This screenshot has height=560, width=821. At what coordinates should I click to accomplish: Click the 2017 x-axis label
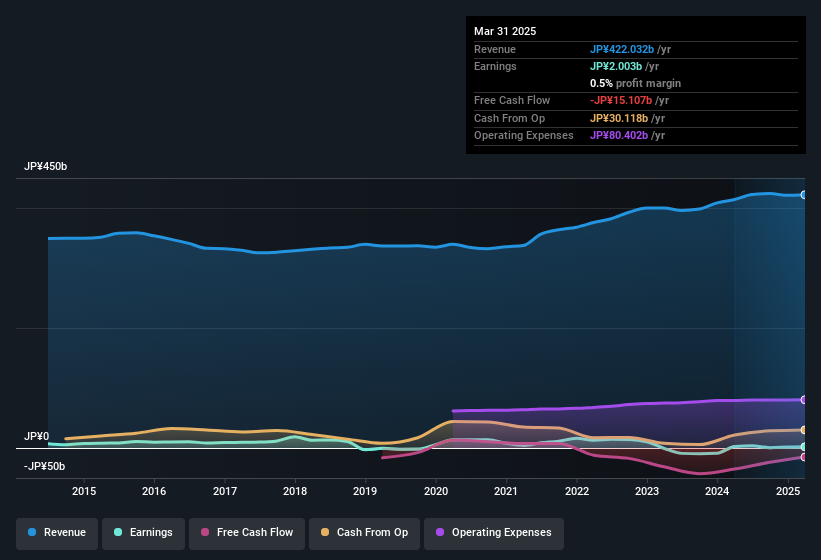(225, 491)
